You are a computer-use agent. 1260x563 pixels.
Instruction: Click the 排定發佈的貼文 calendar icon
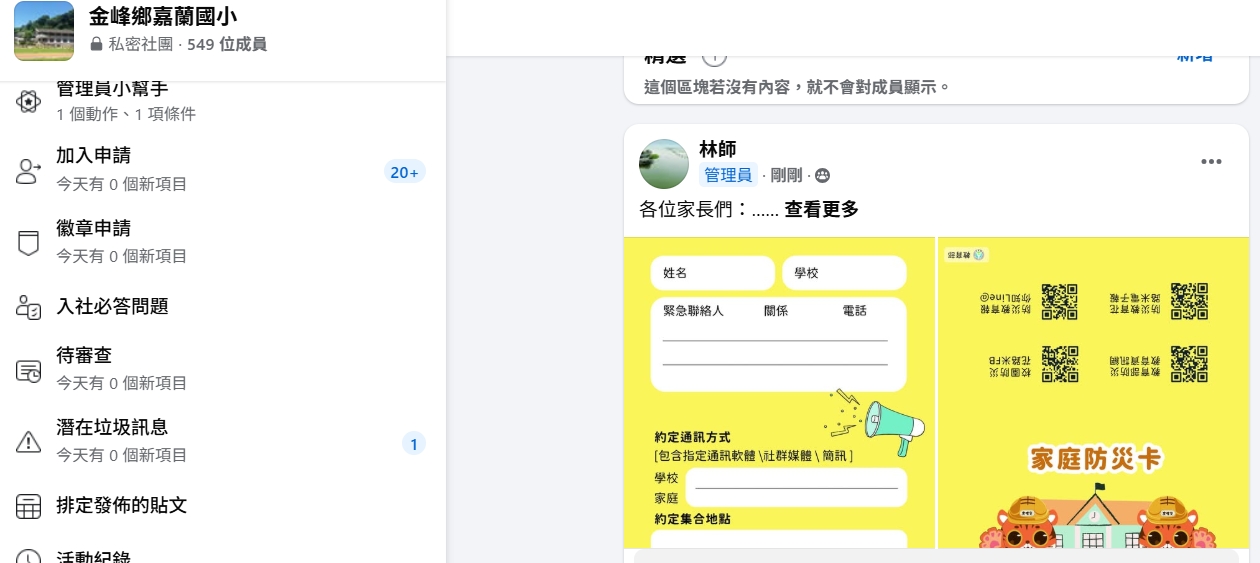pos(28,506)
